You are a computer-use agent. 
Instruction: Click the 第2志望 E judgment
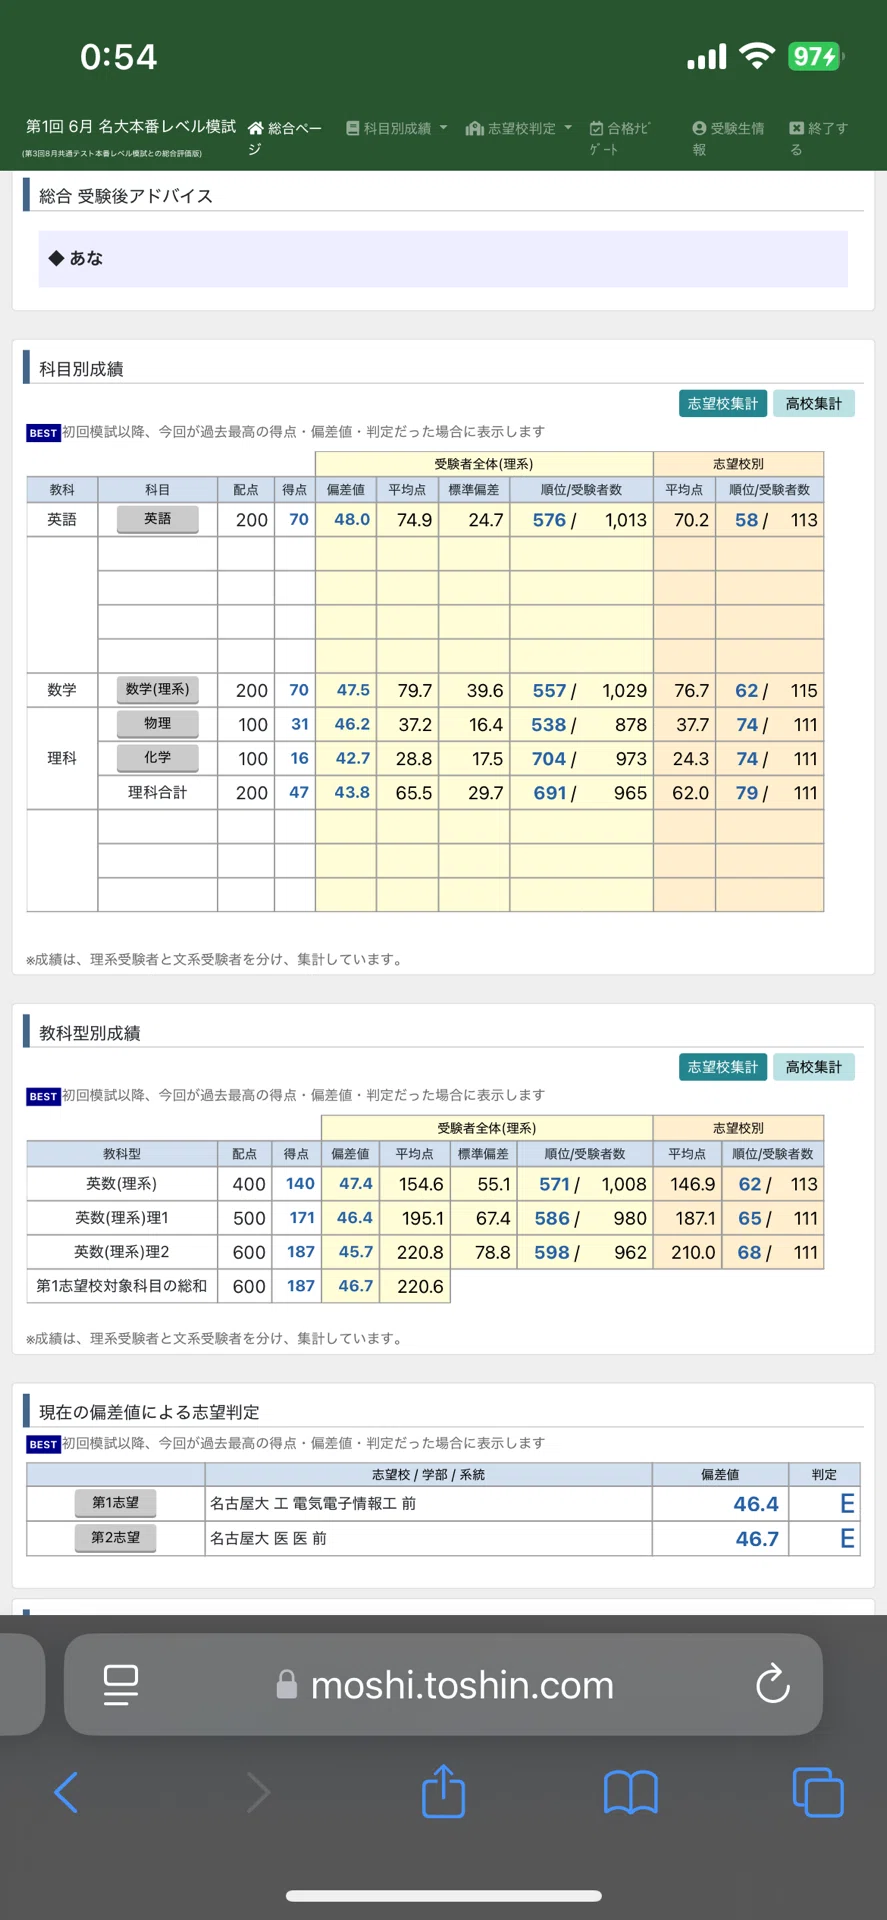point(847,1539)
